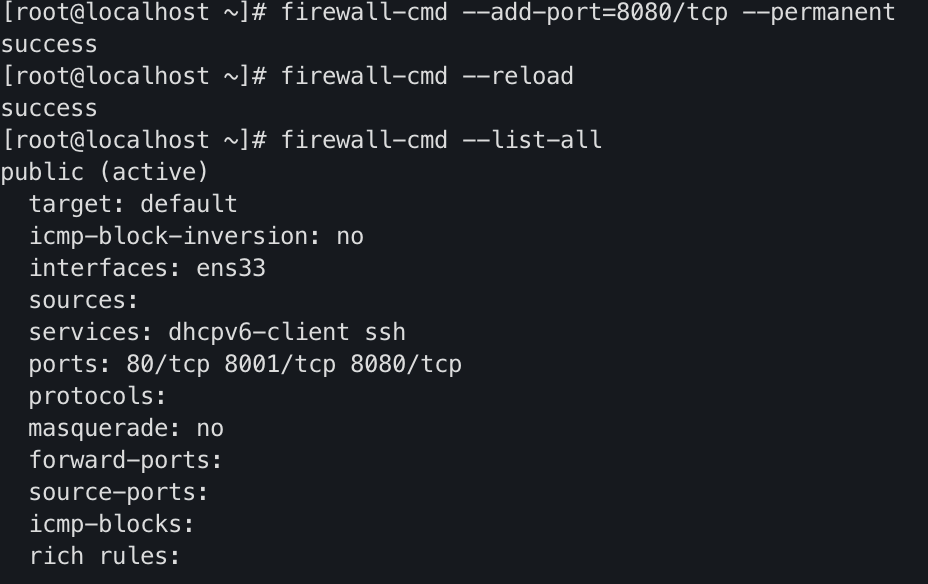Click the --list-all option text
928x584 pixels.
[532, 141]
